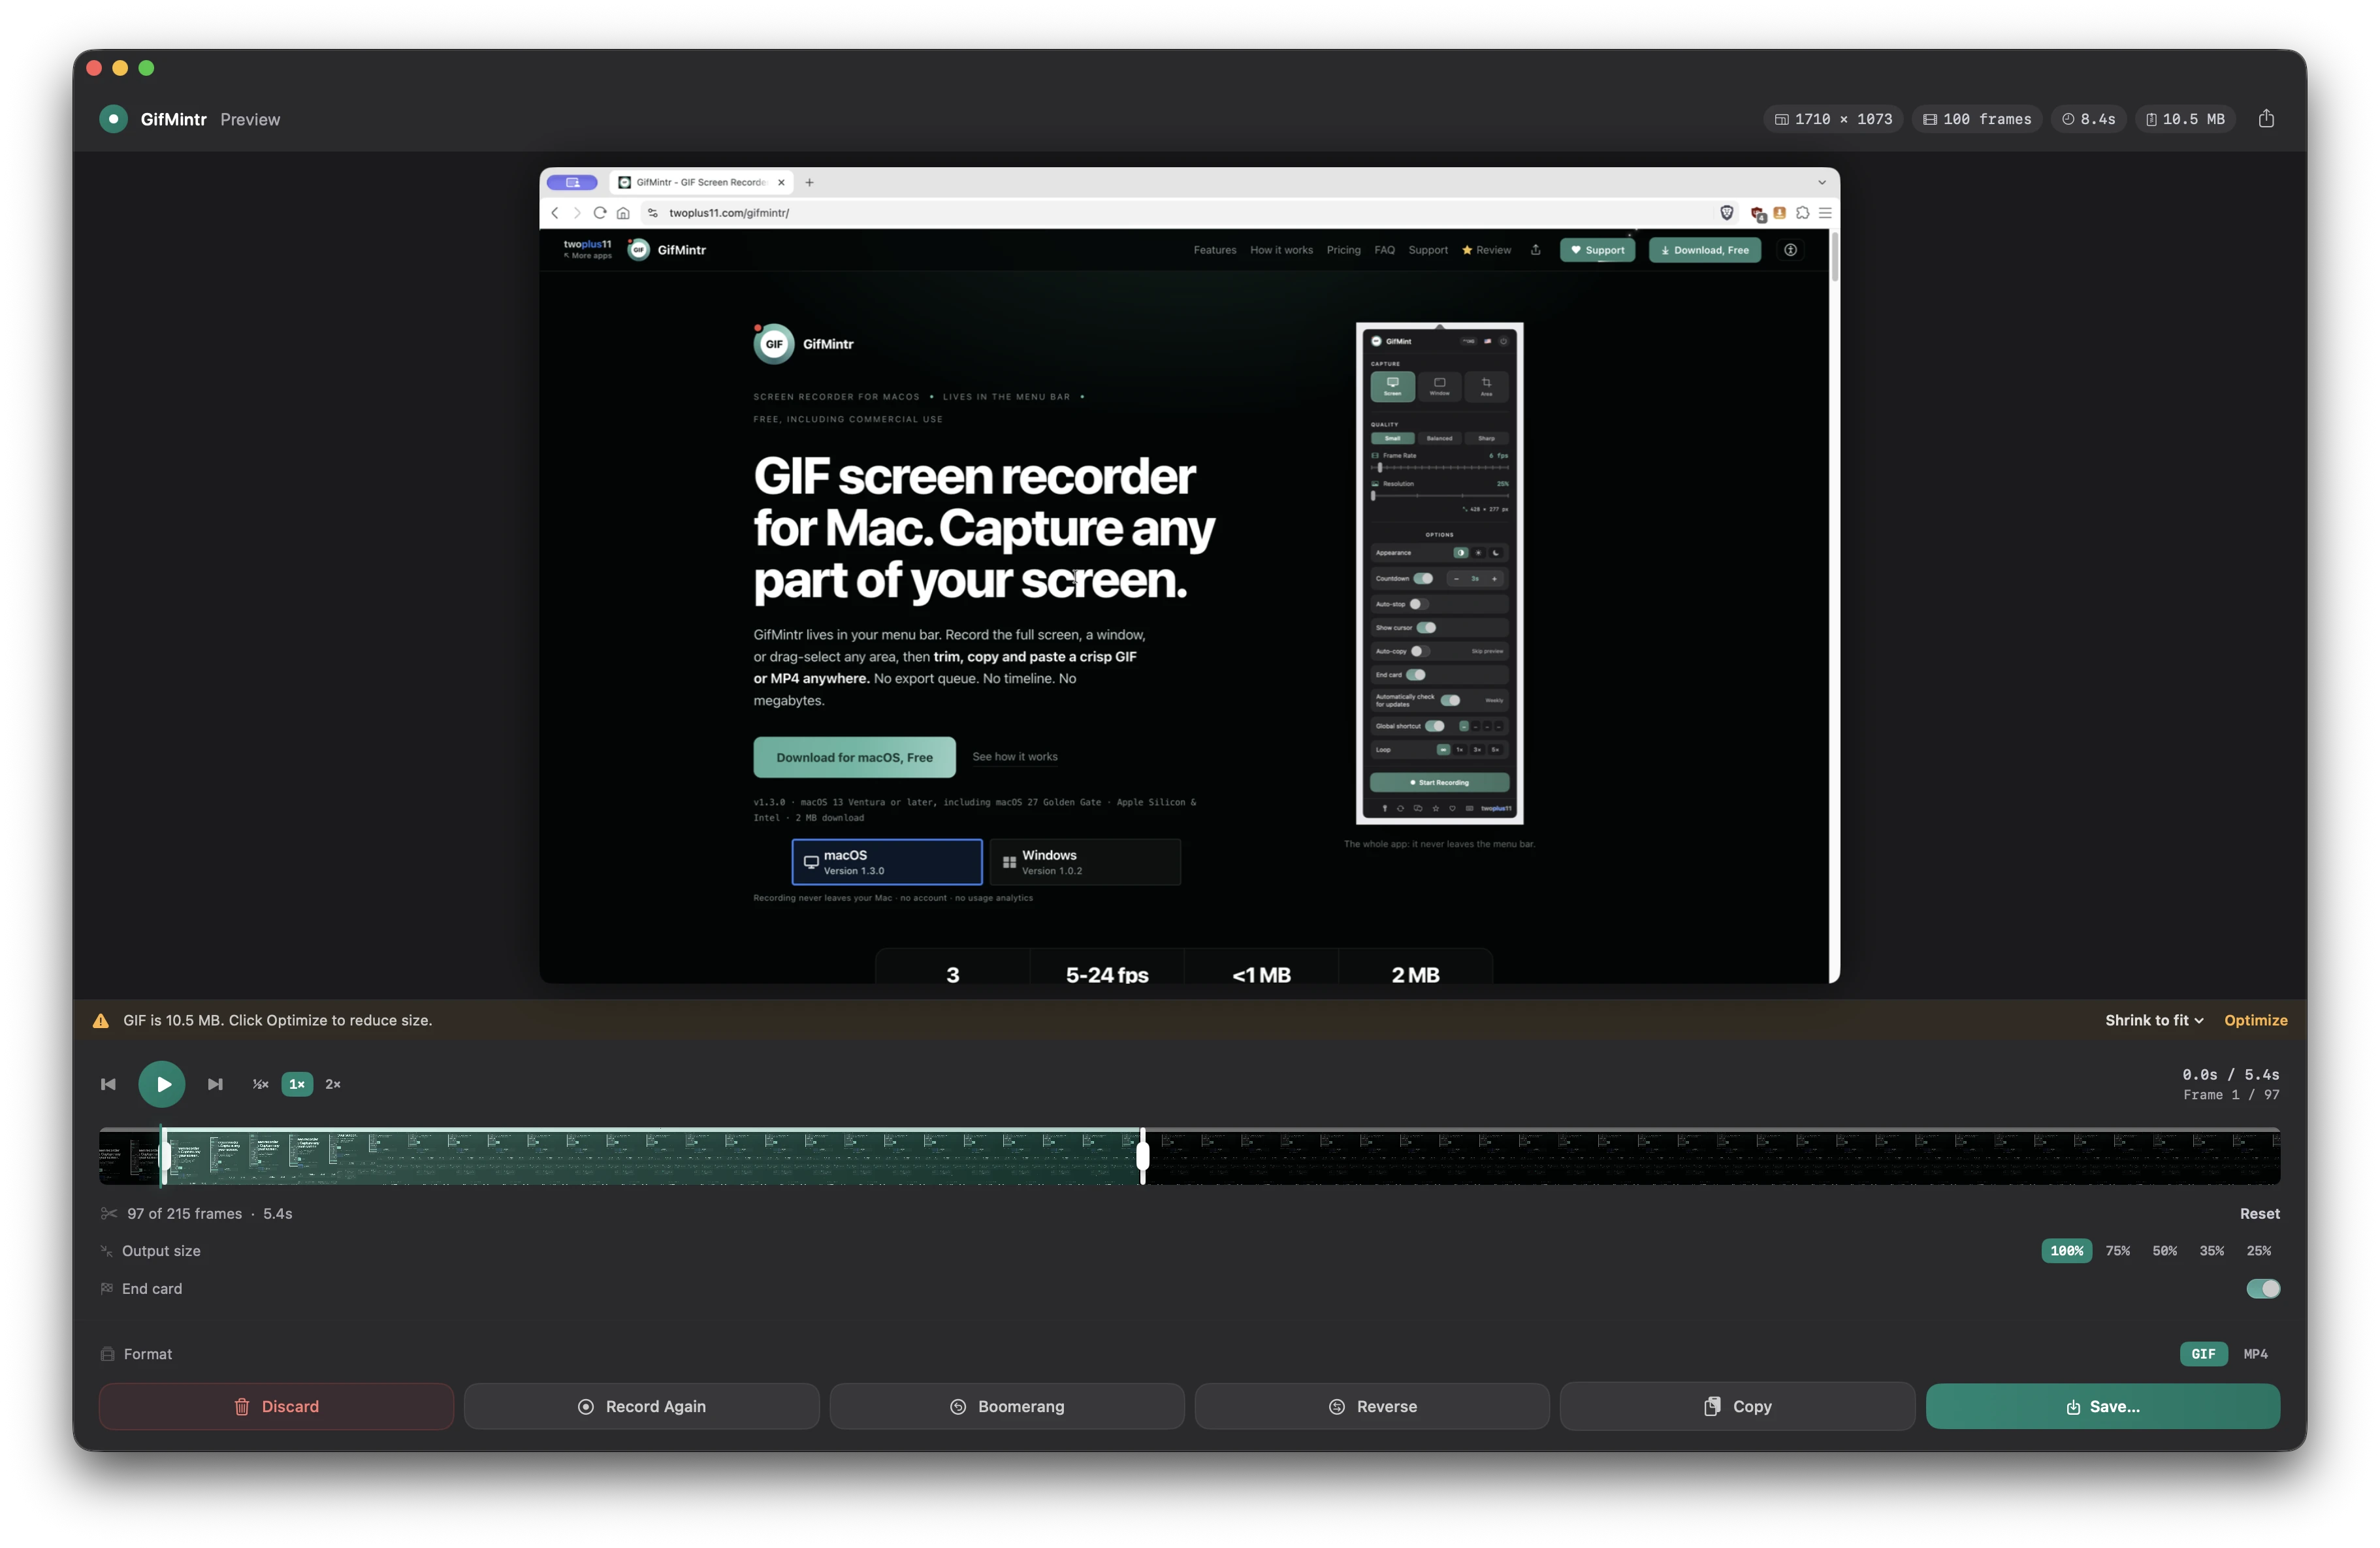Set playback speed to 1×
This screenshot has height=1548, width=2380.
click(x=297, y=1084)
